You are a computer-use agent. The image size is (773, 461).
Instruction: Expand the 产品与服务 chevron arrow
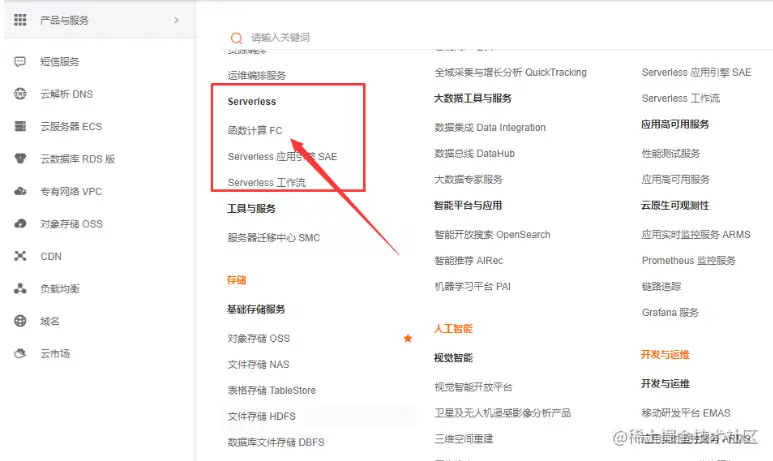tap(176, 20)
